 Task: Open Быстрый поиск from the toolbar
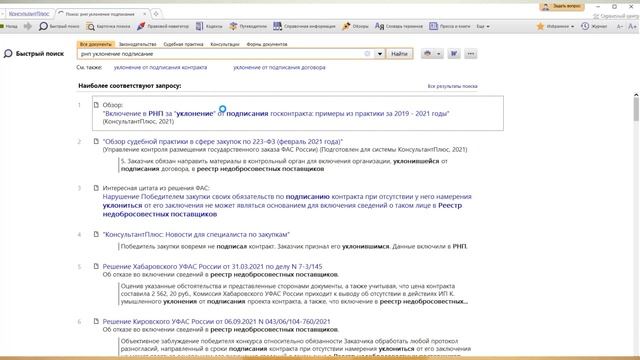click(x=59, y=27)
